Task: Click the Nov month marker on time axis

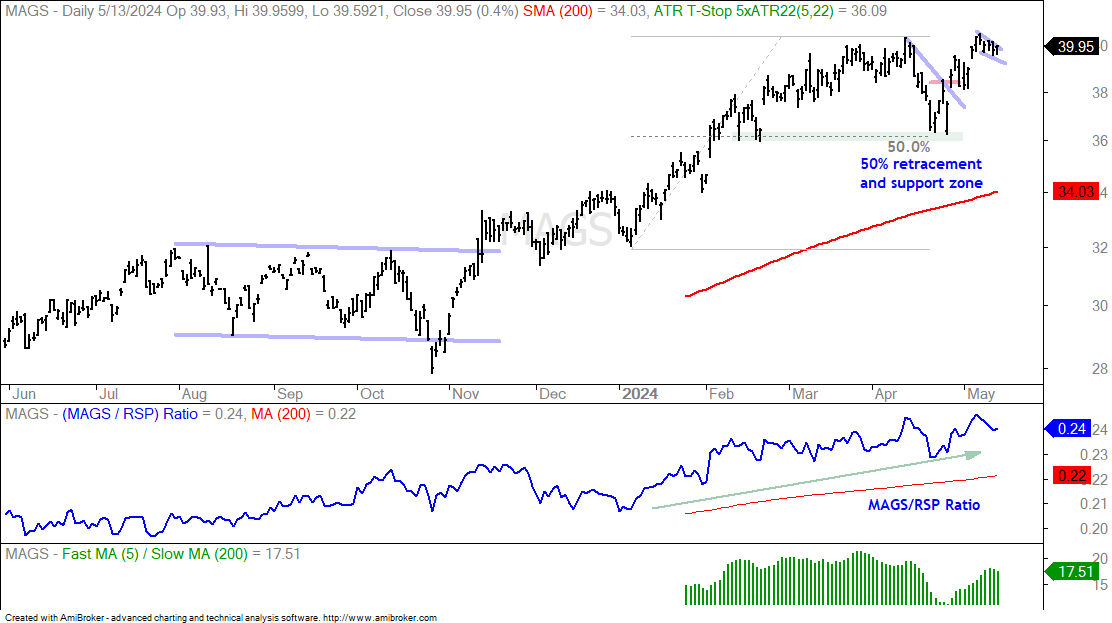Action: pos(465,394)
